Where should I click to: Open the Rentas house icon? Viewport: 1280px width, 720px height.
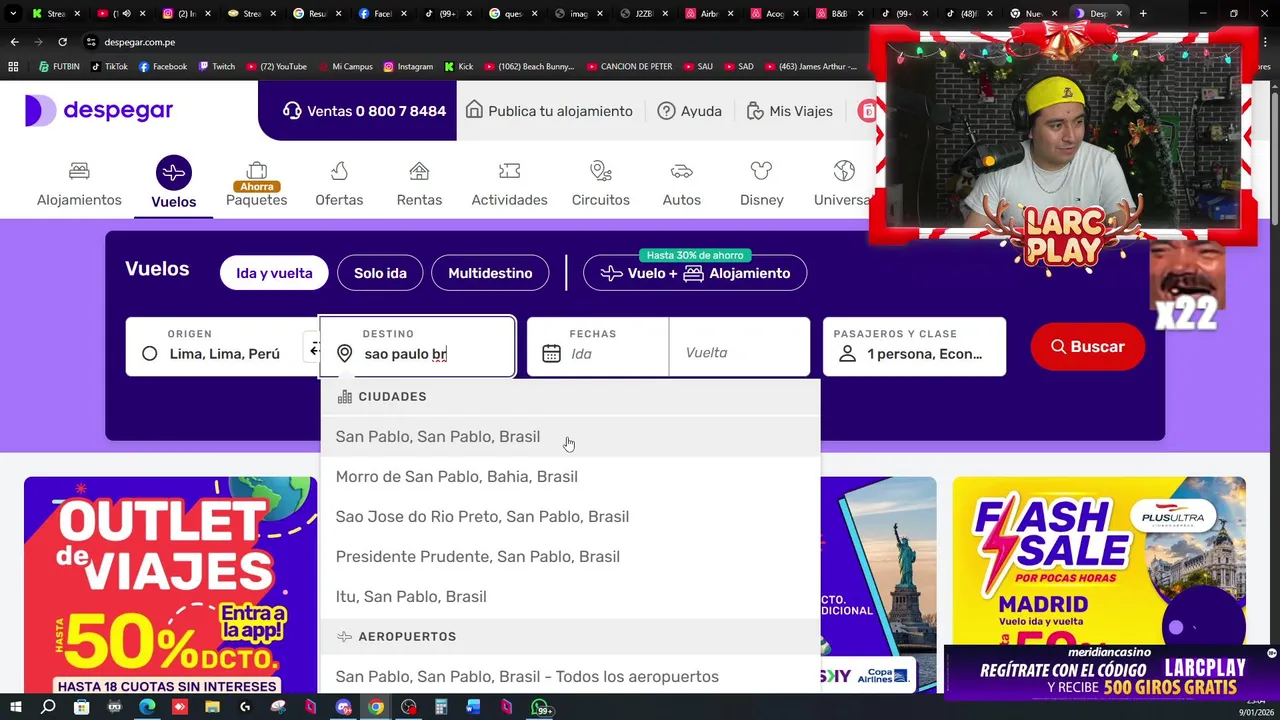(x=419, y=171)
